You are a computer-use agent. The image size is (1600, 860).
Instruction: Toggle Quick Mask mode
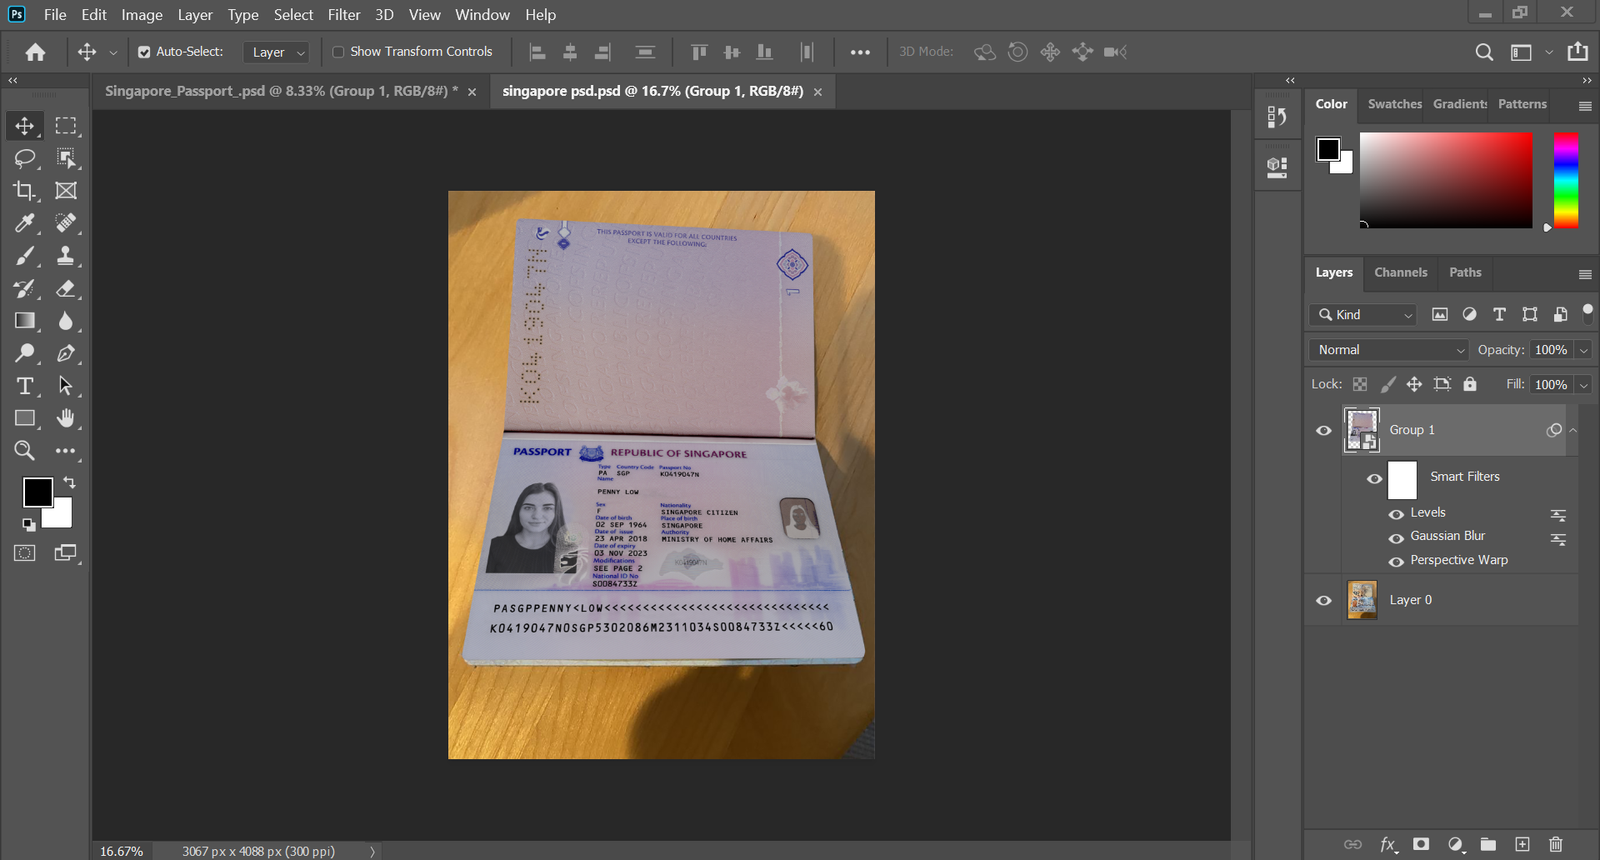(25, 553)
